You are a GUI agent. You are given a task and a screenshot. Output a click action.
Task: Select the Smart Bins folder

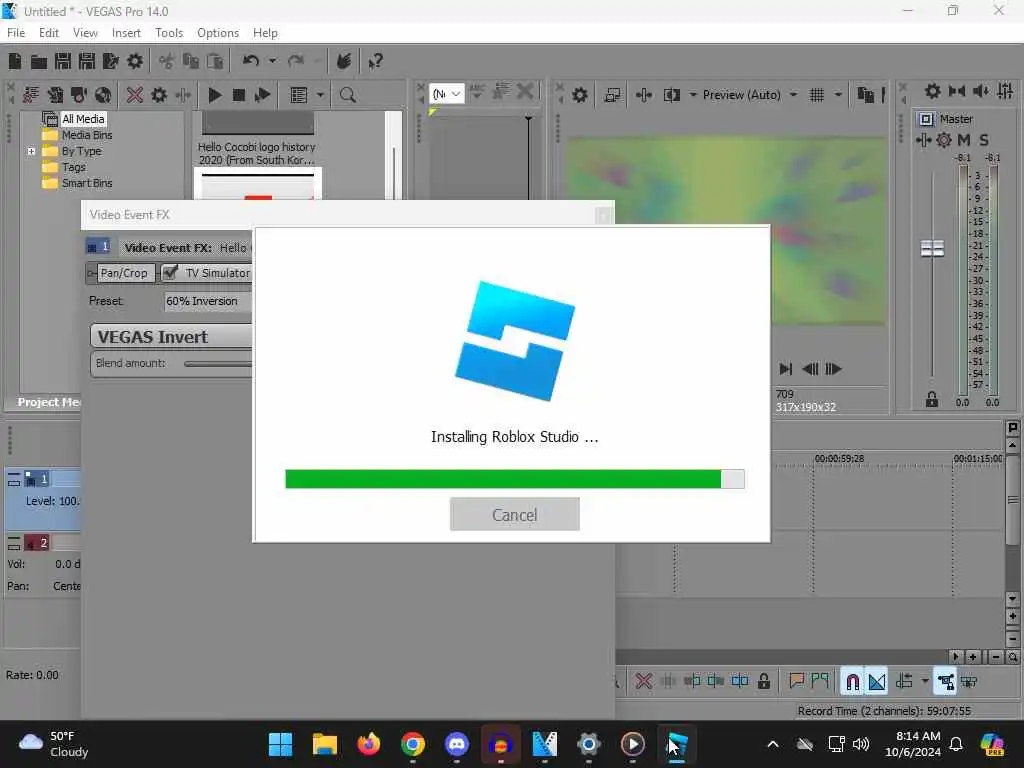coord(87,184)
